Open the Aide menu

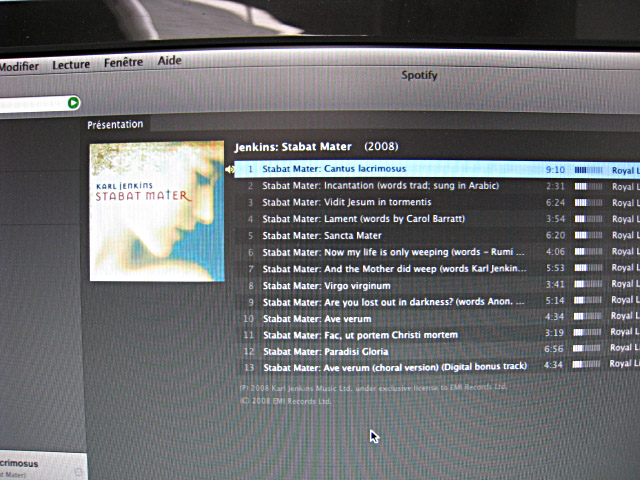tap(169, 61)
